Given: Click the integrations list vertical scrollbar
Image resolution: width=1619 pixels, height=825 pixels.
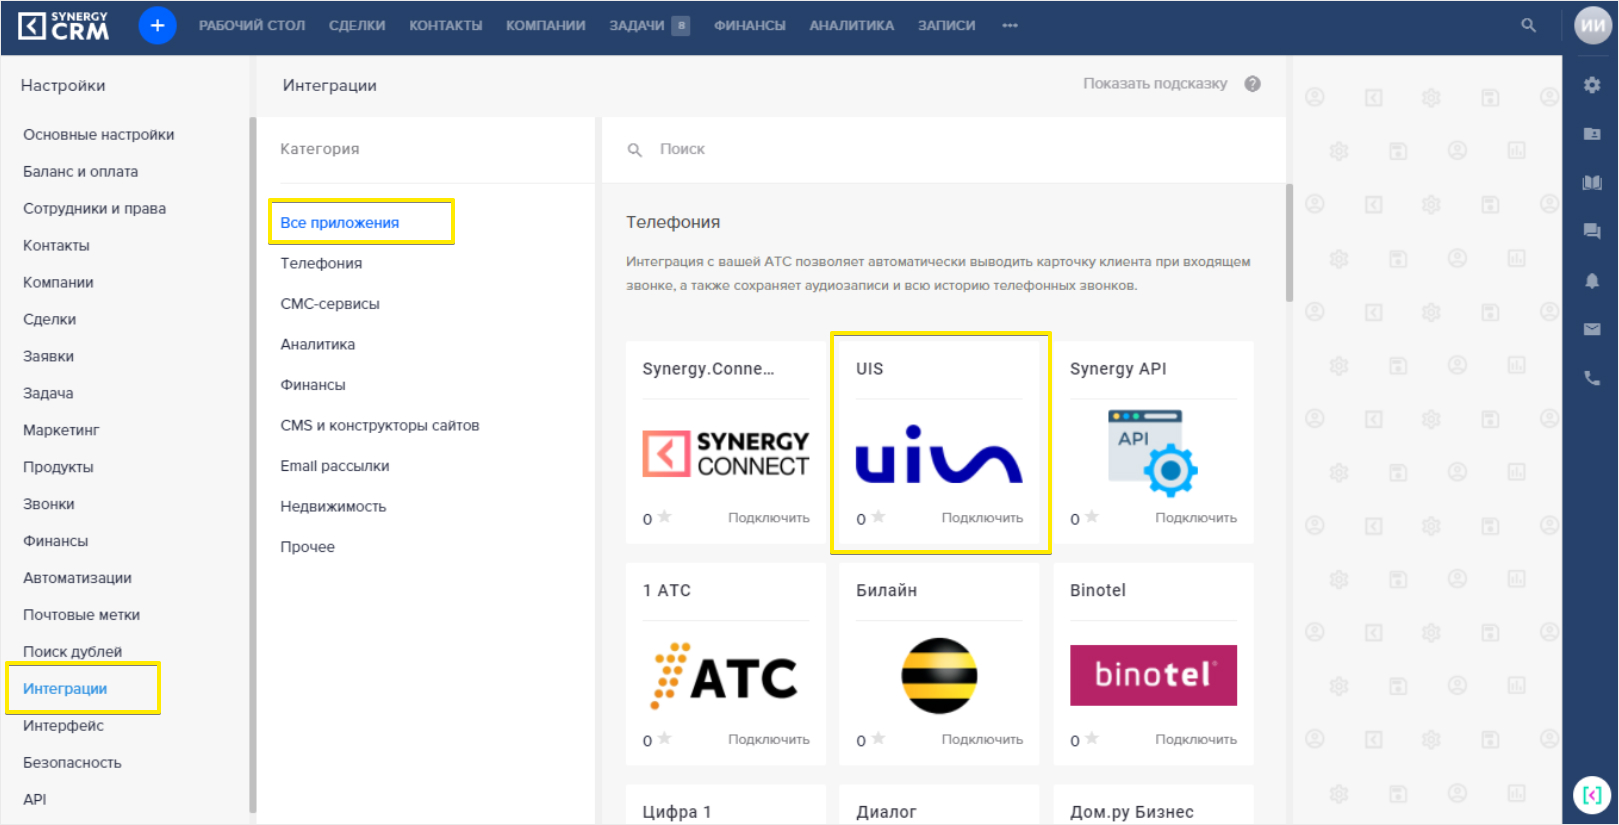Looking at the screenshot, I should coord(1289,242).
